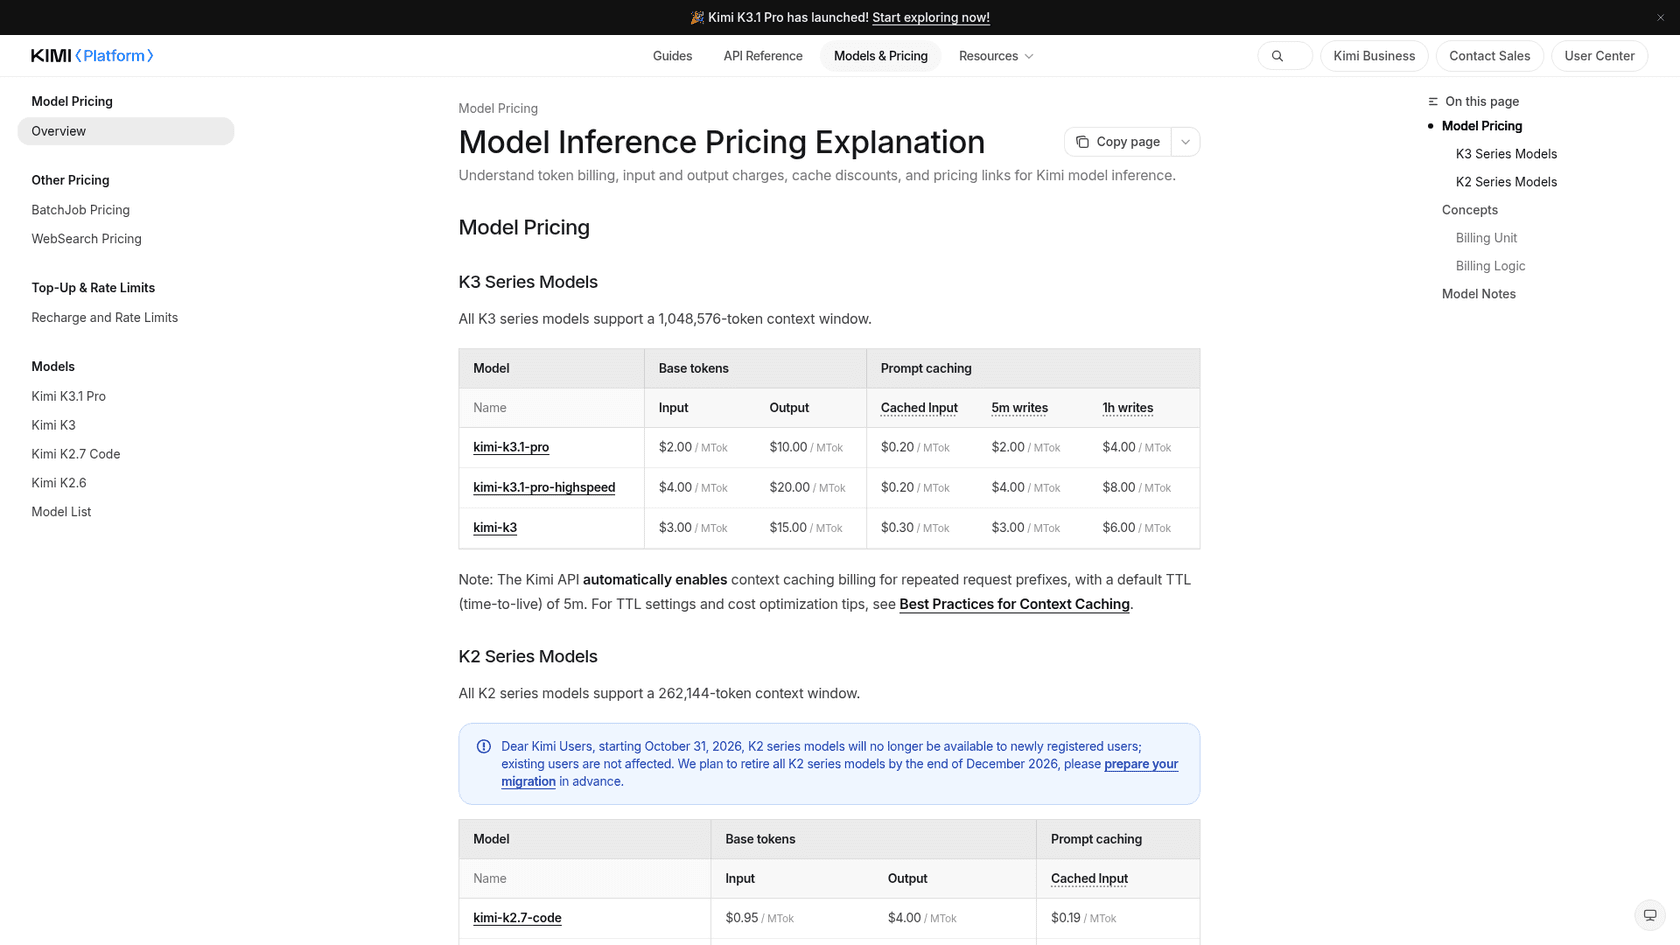The height and width of the screenshot is (945, 1680).
Task: Jump to Billing Logic section
Action: (1490, 266)
